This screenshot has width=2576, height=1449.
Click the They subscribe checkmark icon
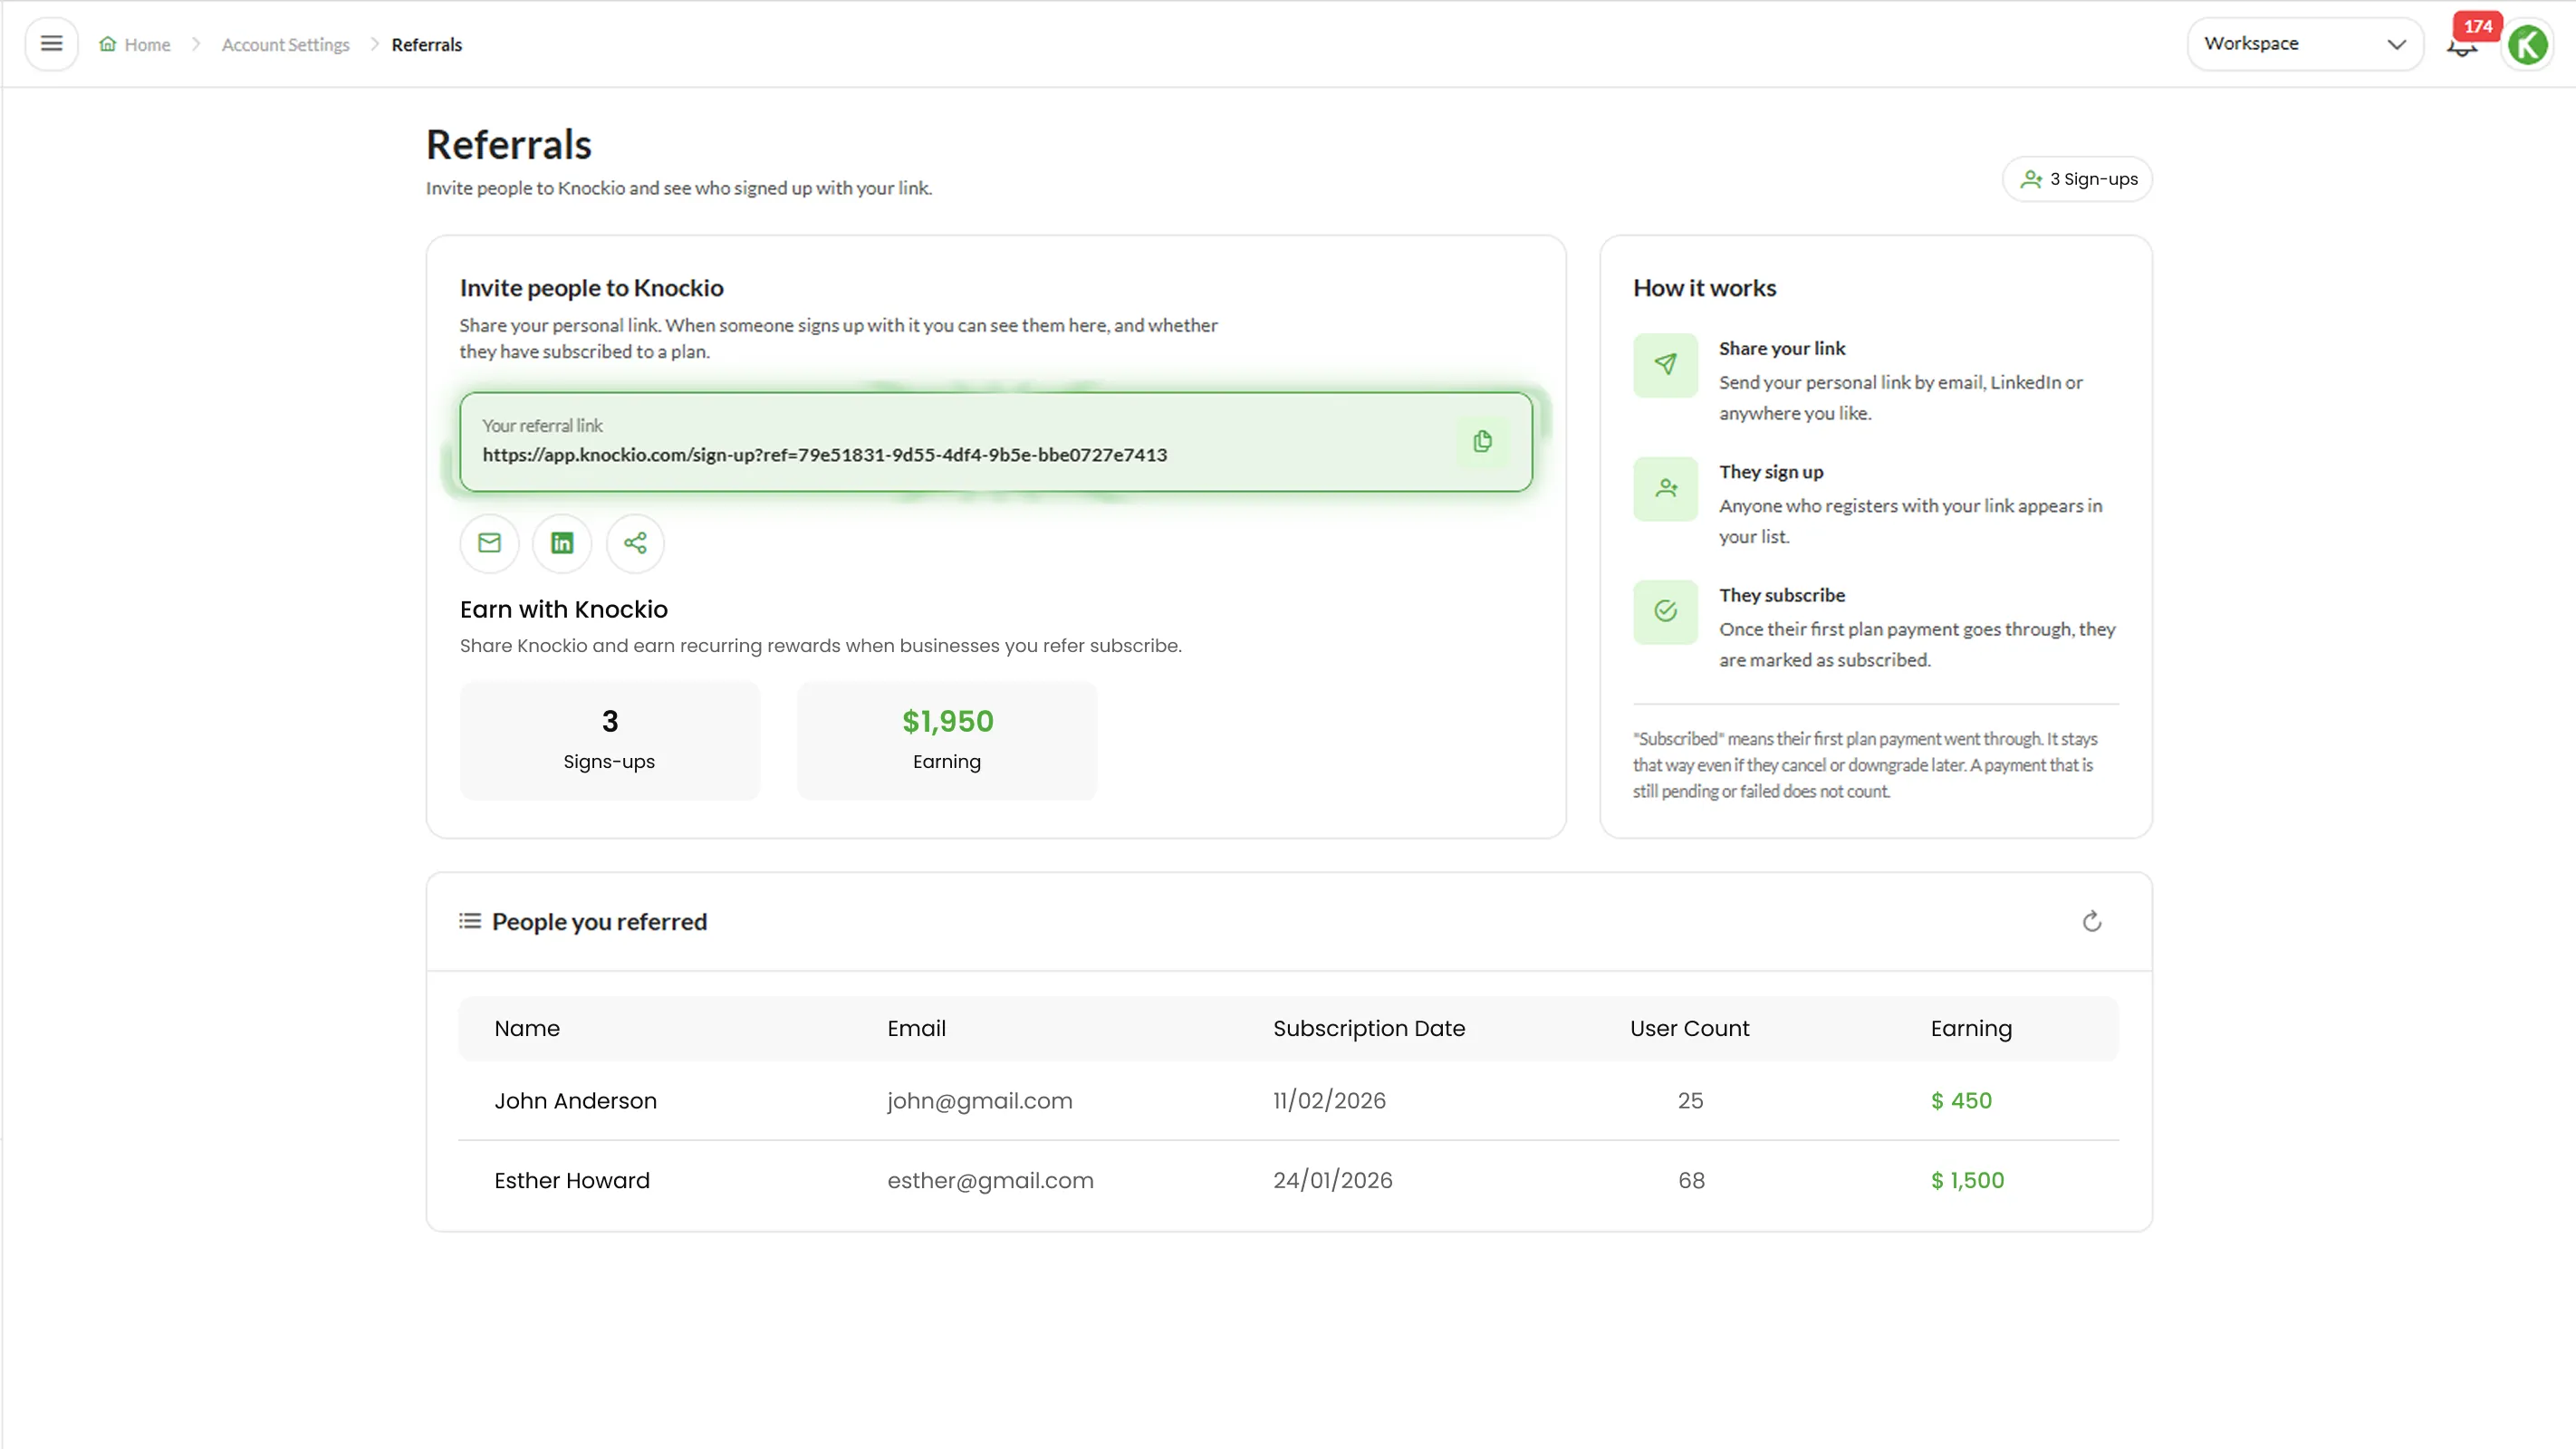coord(1665,611)
